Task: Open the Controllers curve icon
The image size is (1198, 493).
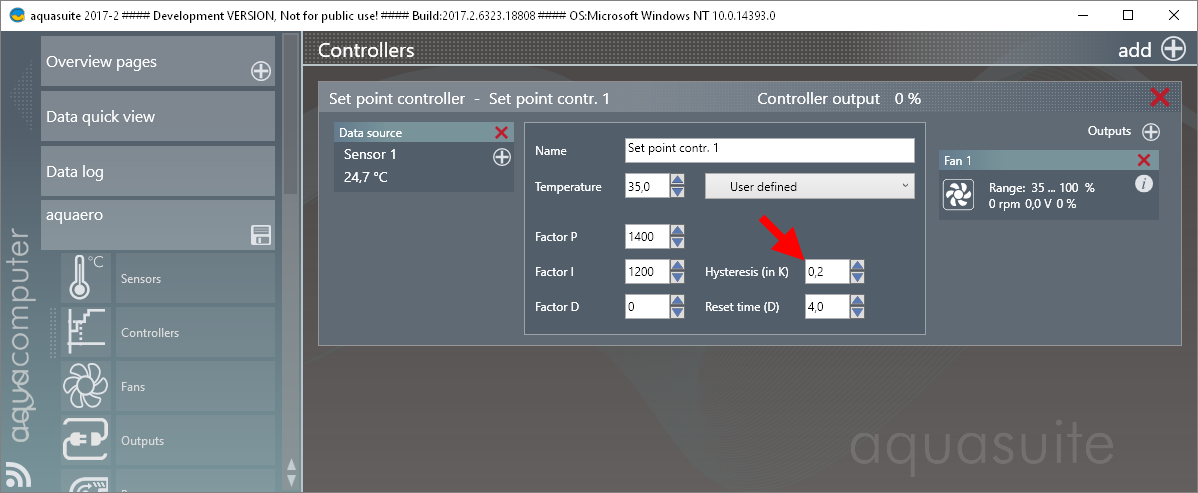Action: point(86,332)
